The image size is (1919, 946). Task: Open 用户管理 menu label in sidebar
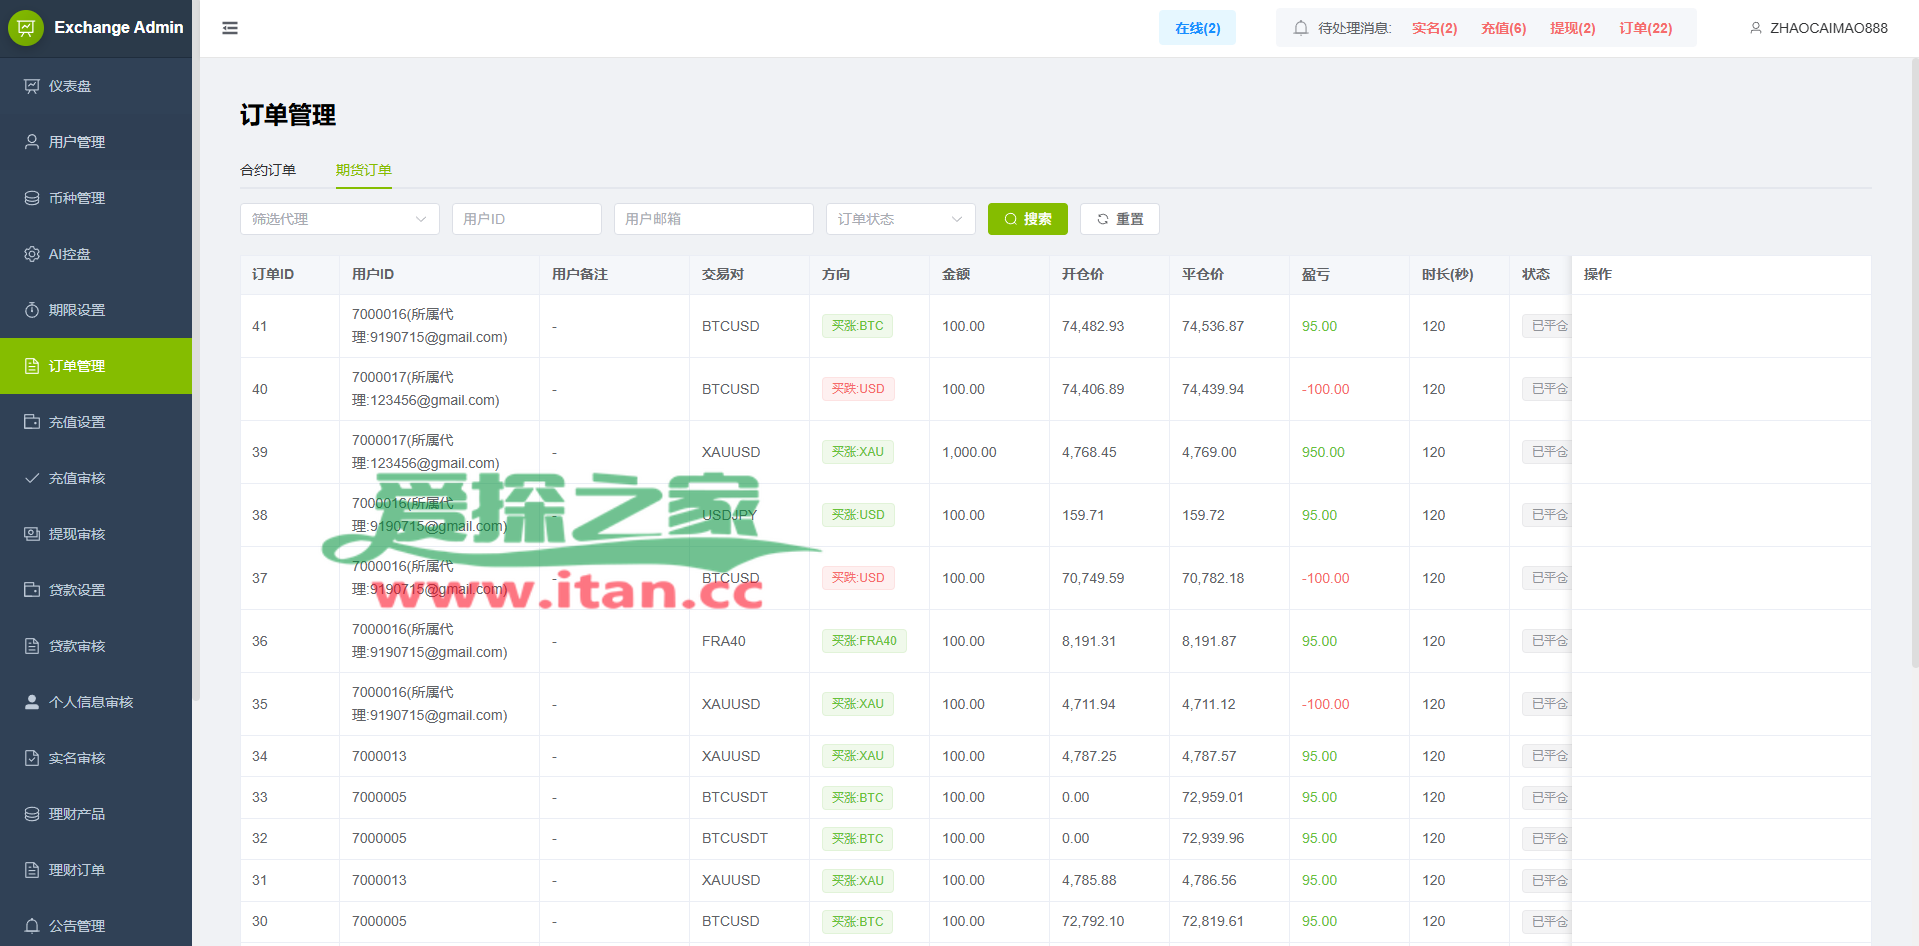click(x=77, y=142)
